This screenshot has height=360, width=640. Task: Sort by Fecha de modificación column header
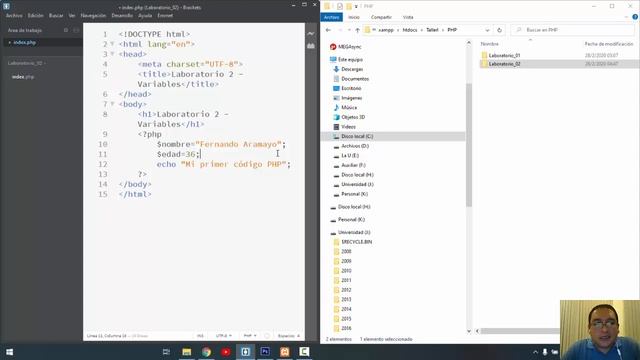click(609, 44)
